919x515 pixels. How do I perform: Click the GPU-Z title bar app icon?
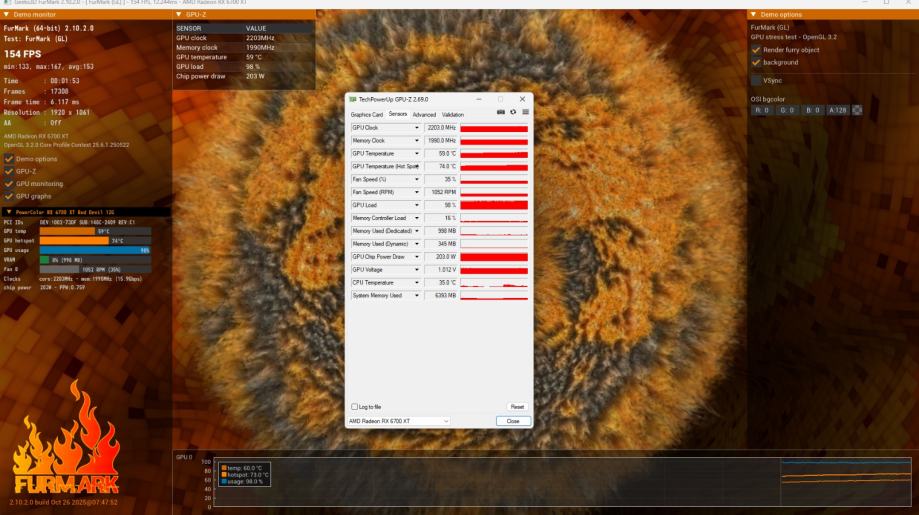[x=353, y=100]
